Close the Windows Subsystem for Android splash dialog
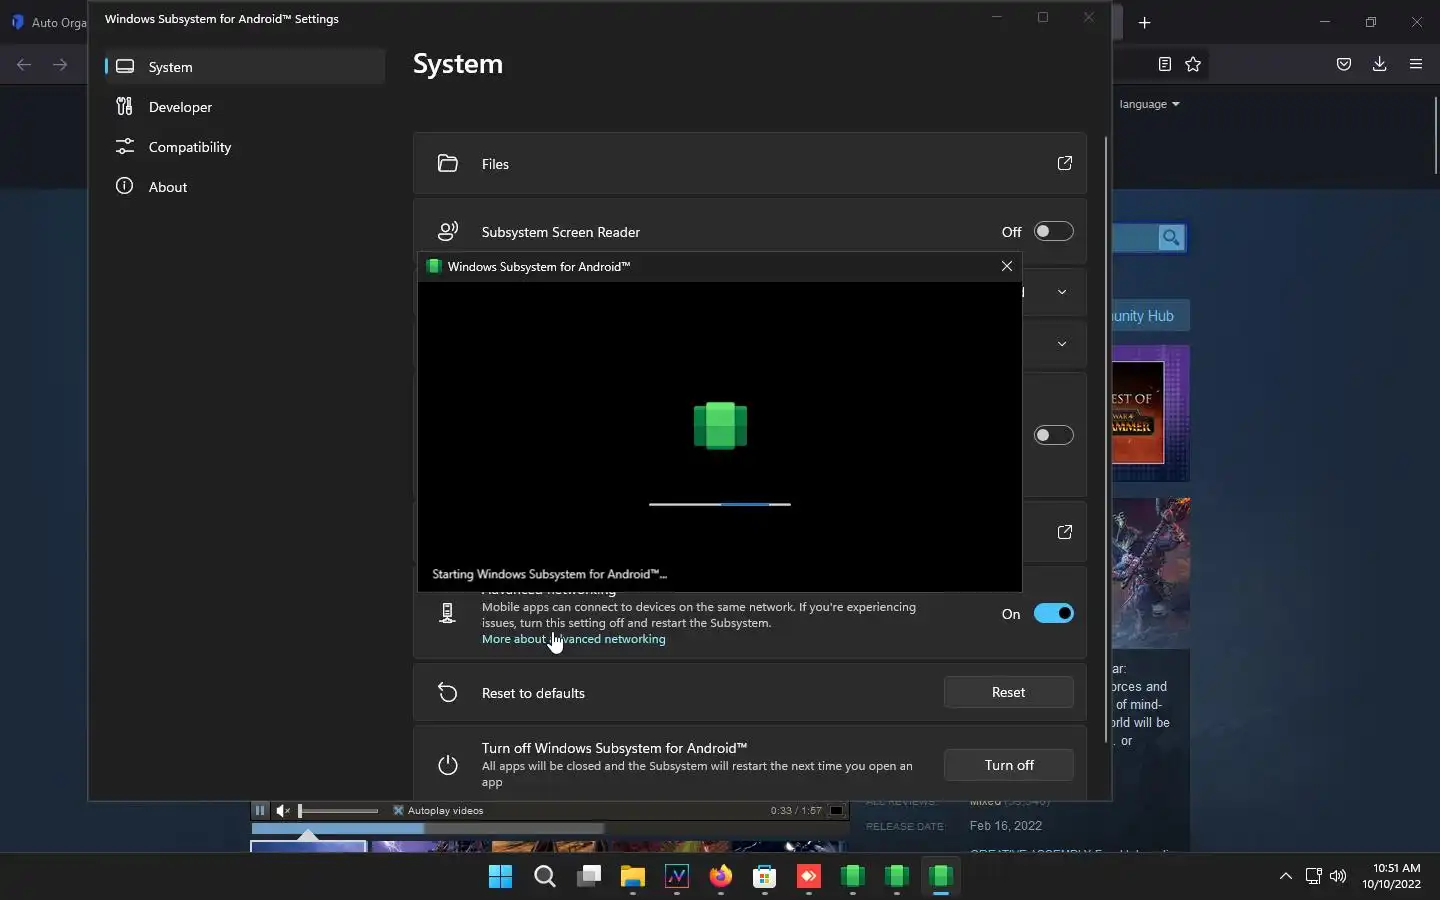This screenshot has height=900, width=1440. point(1007,266)
